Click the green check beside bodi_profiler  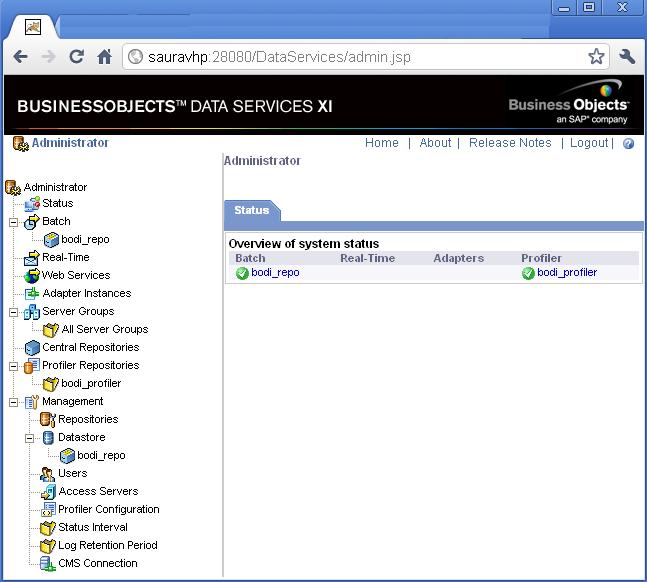point(528,273)
